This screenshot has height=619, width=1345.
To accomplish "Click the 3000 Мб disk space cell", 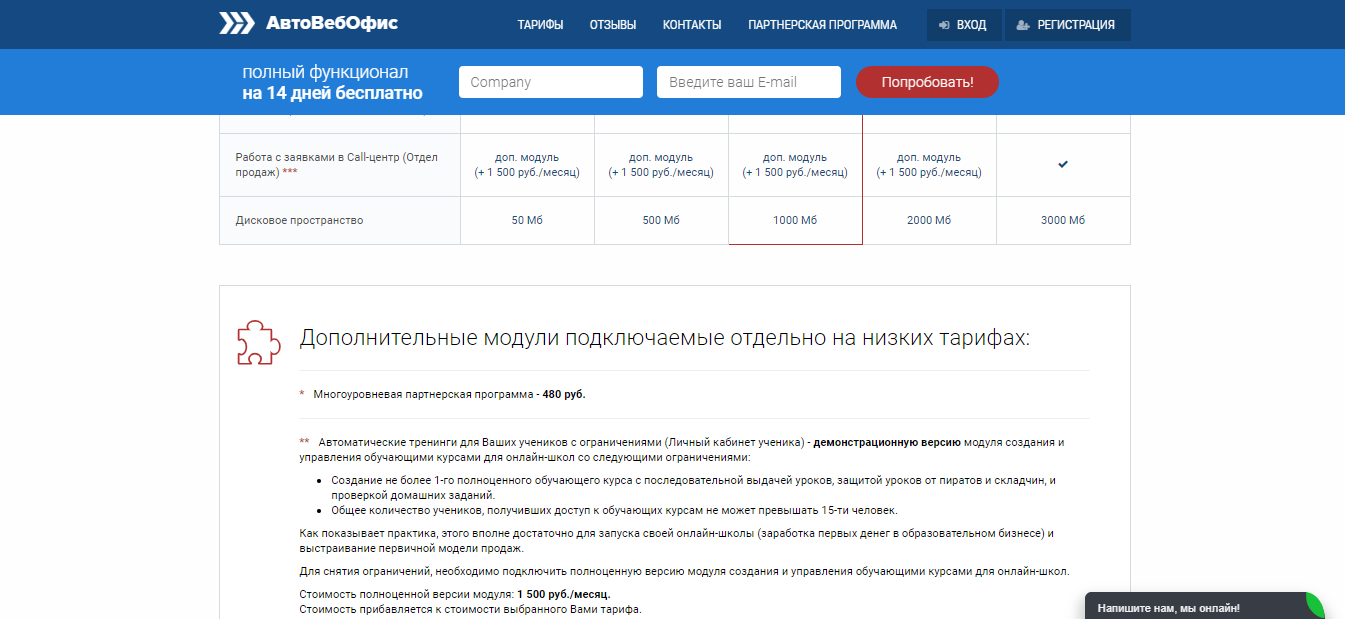I will pyautogui.click(x=1063, y=220).
